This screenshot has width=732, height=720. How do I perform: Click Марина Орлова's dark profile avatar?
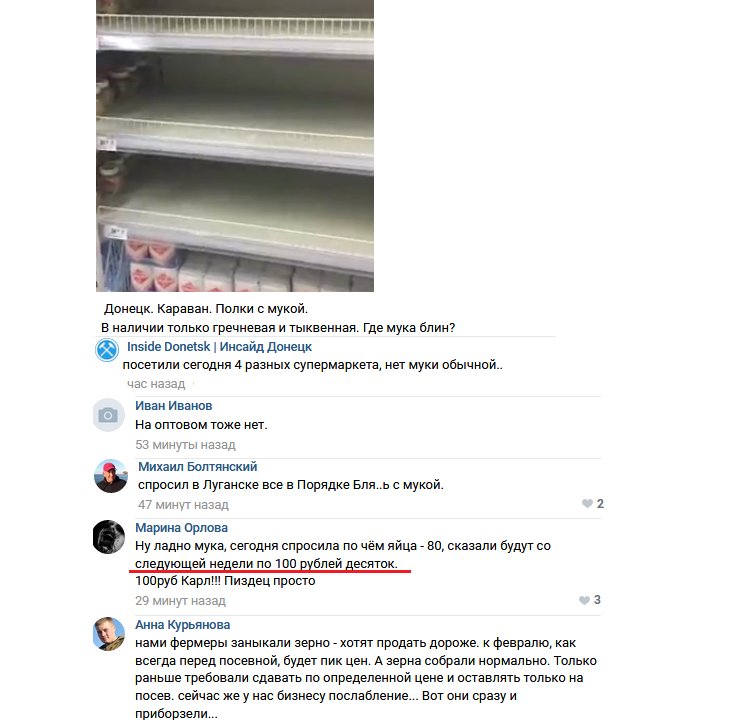pos(109,537)
